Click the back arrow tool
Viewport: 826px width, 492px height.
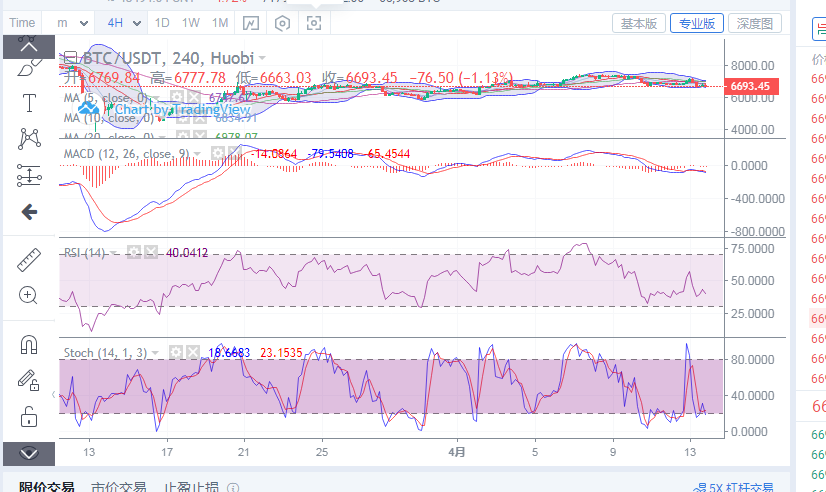pos(29,212)
